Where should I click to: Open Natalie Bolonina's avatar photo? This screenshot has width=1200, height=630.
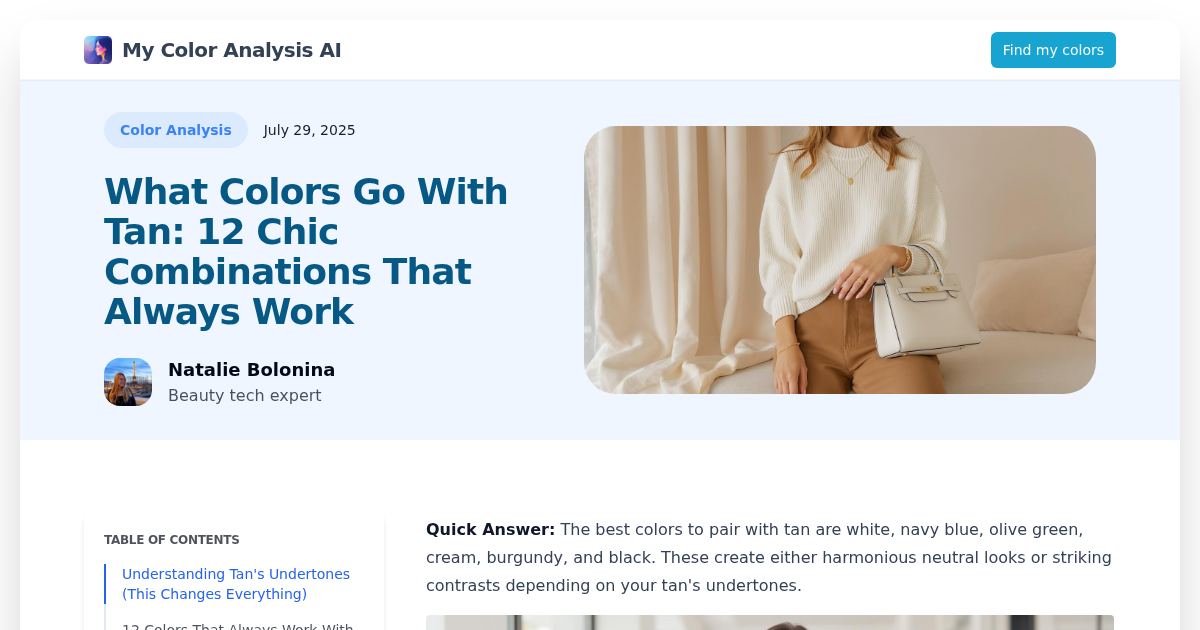tap(128, 382)
